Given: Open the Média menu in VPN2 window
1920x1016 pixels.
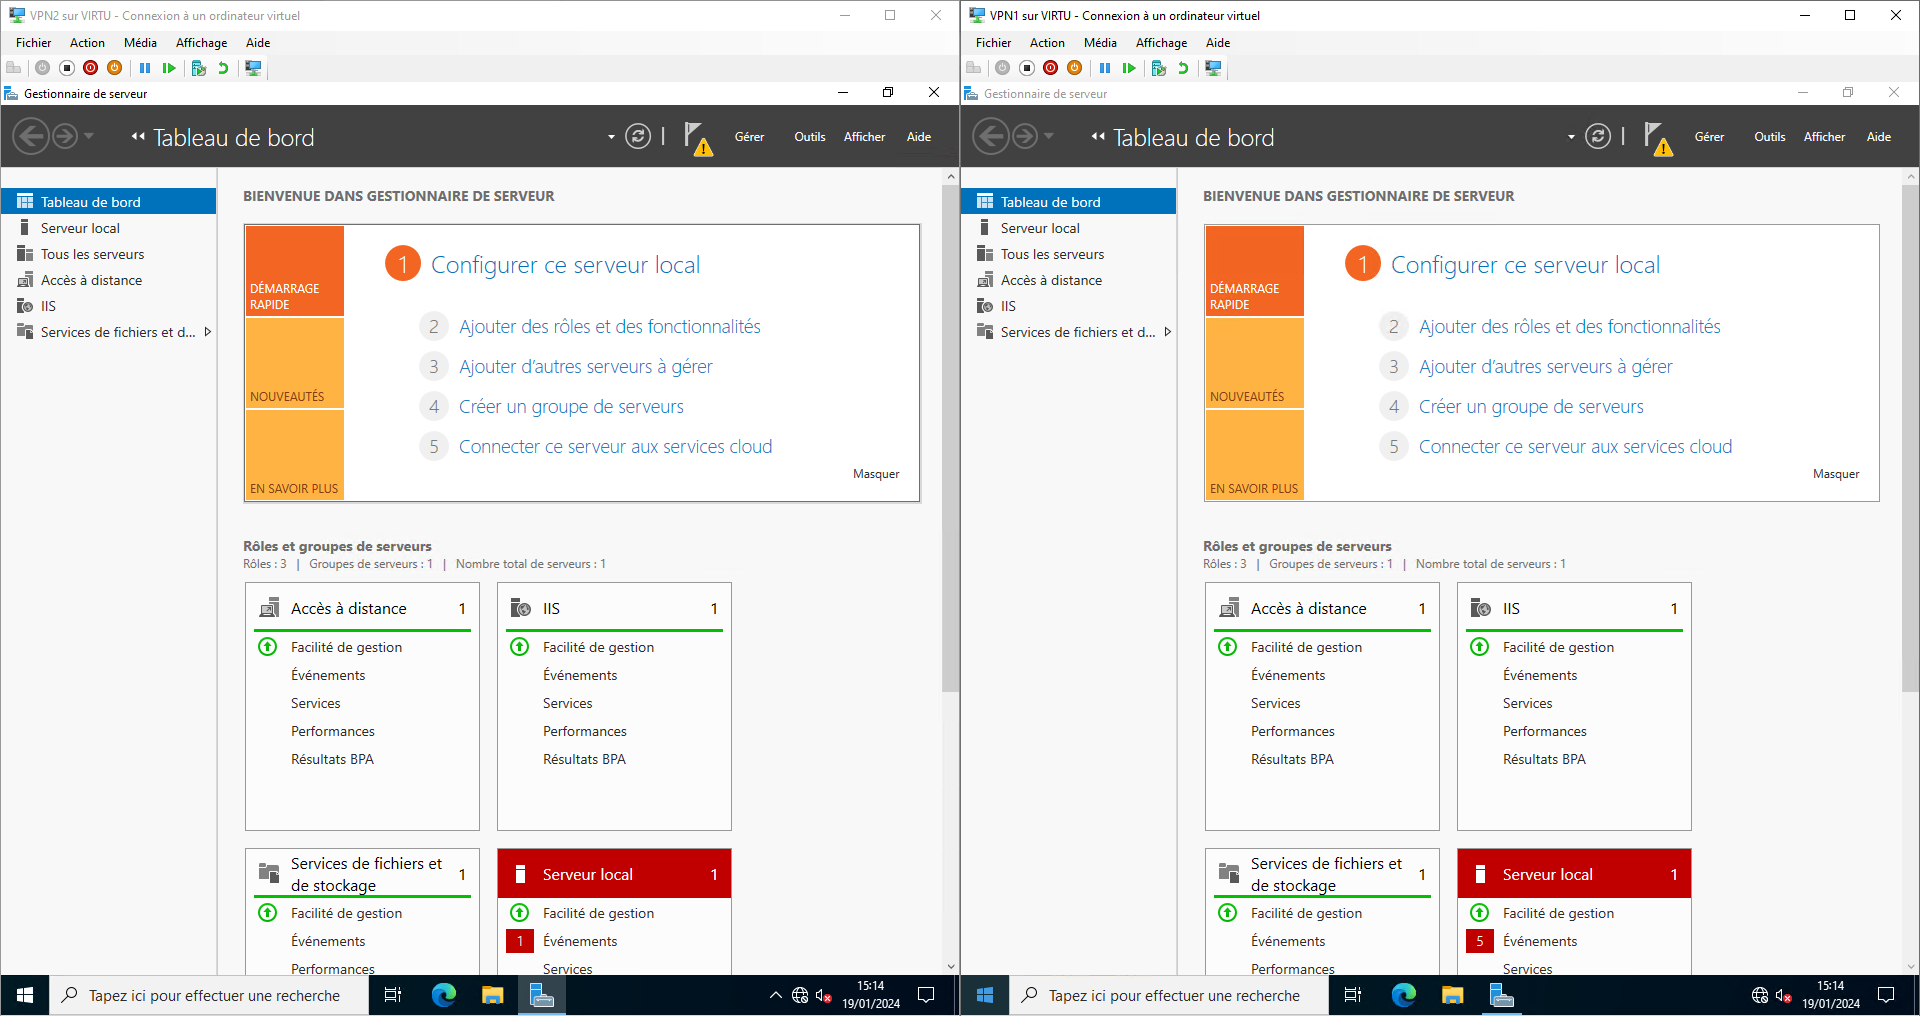Looking at the screenshot, I should click(140, 43).
